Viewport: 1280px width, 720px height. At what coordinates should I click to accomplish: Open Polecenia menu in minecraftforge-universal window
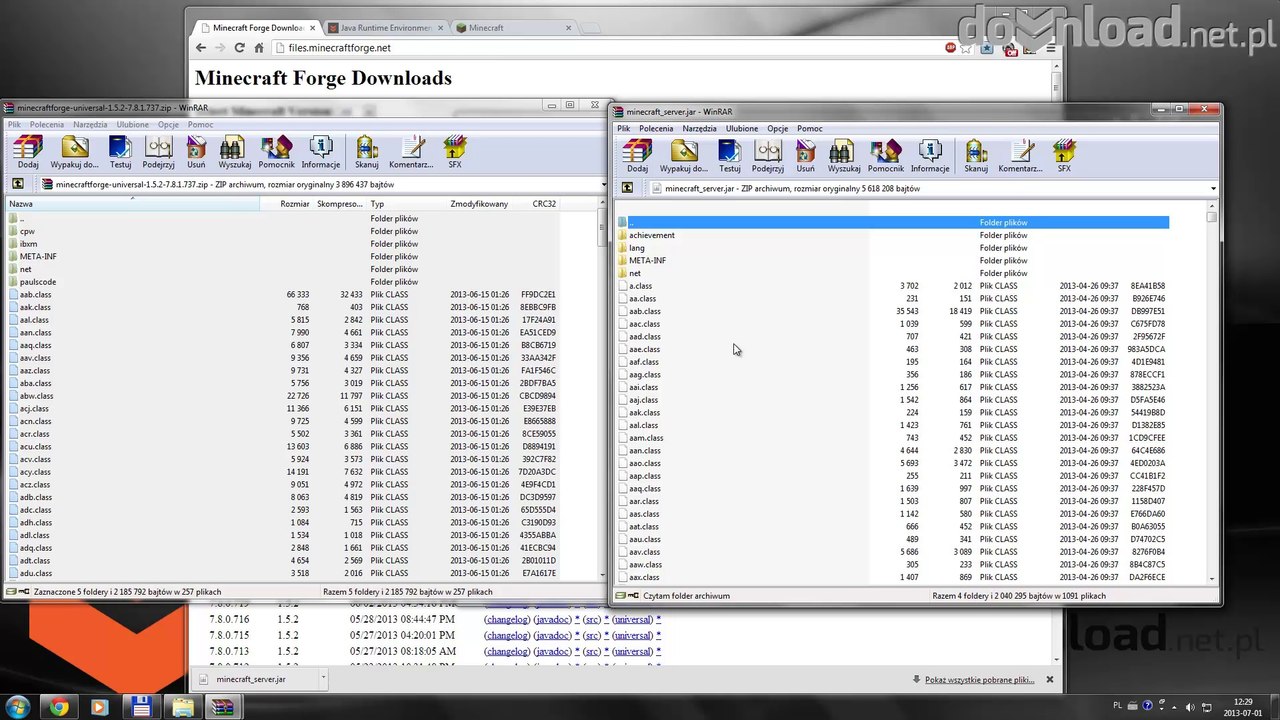[47, 125]
